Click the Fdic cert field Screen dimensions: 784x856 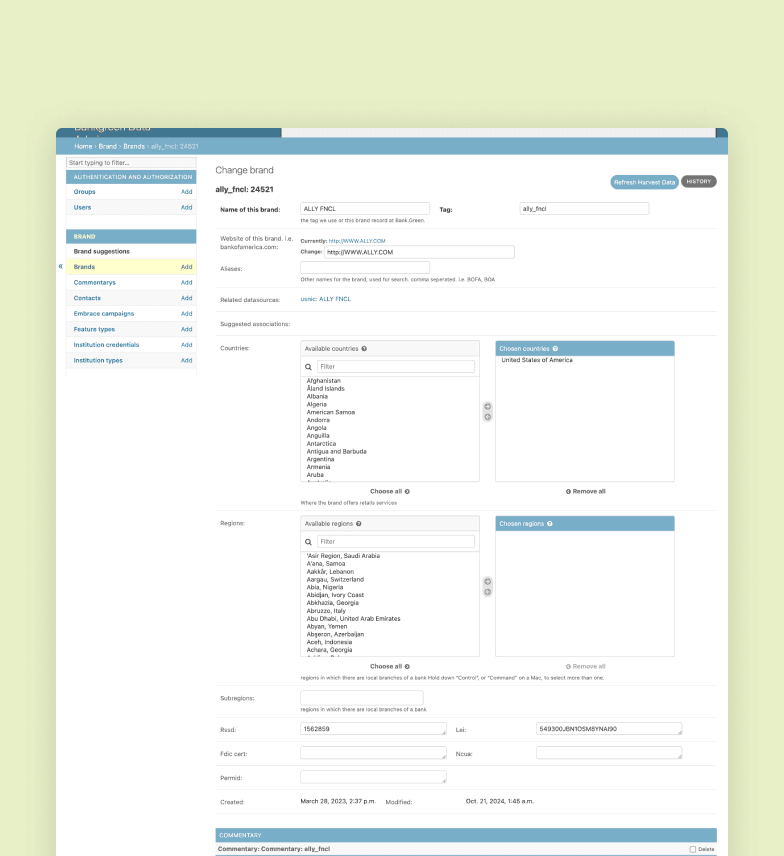pos(373,753)
